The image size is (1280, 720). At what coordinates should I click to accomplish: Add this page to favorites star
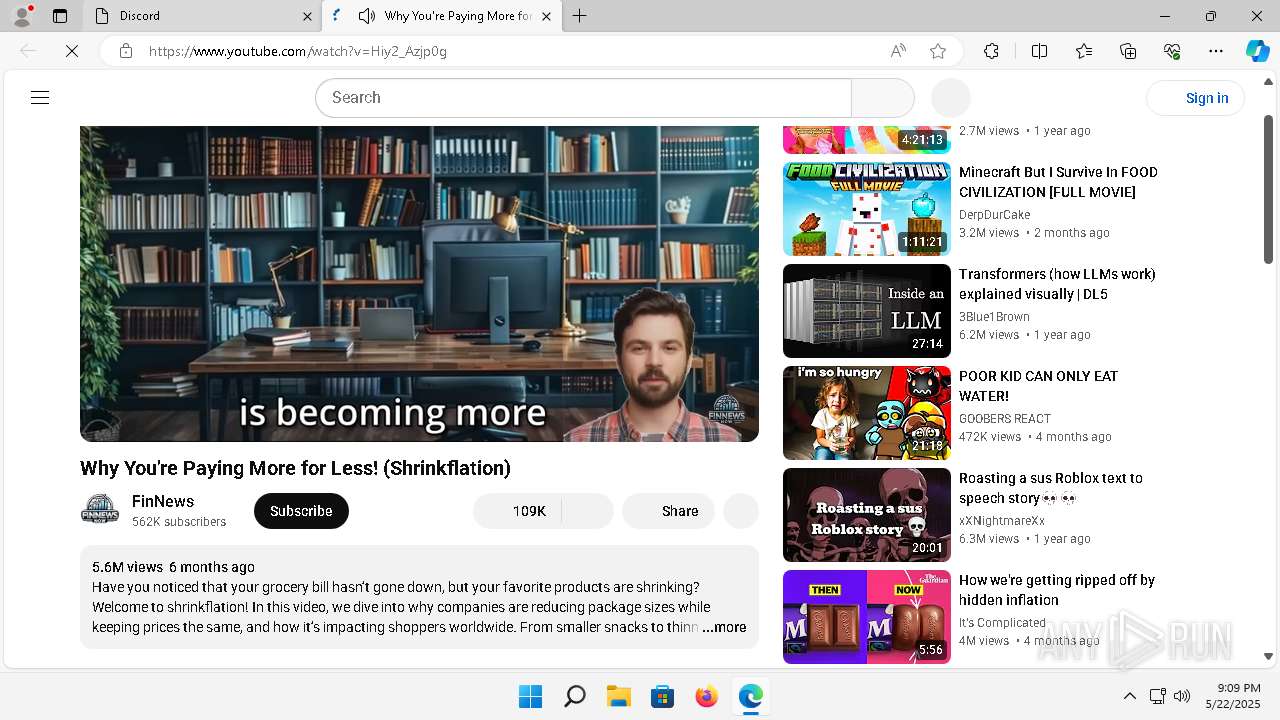(x=937, y=51)
